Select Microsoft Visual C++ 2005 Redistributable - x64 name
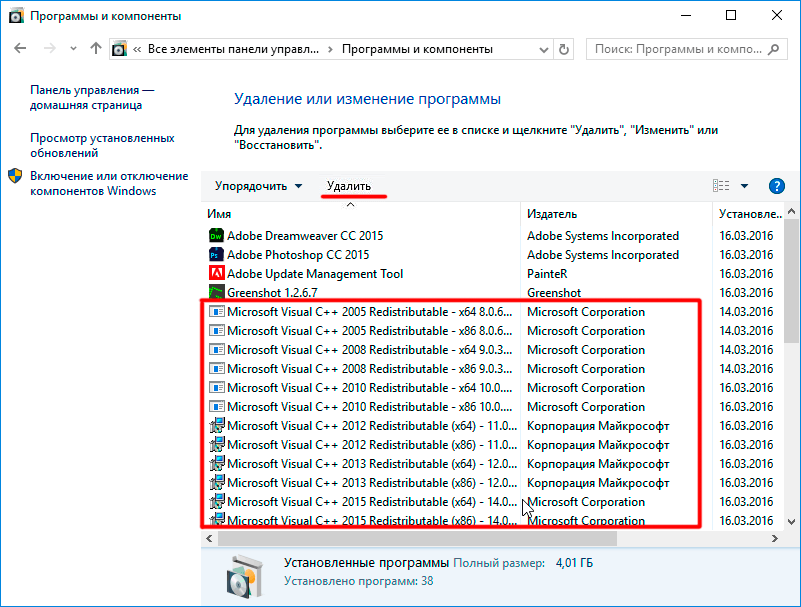Viewport: 801px width, 607px height. (x=369, y=312)
